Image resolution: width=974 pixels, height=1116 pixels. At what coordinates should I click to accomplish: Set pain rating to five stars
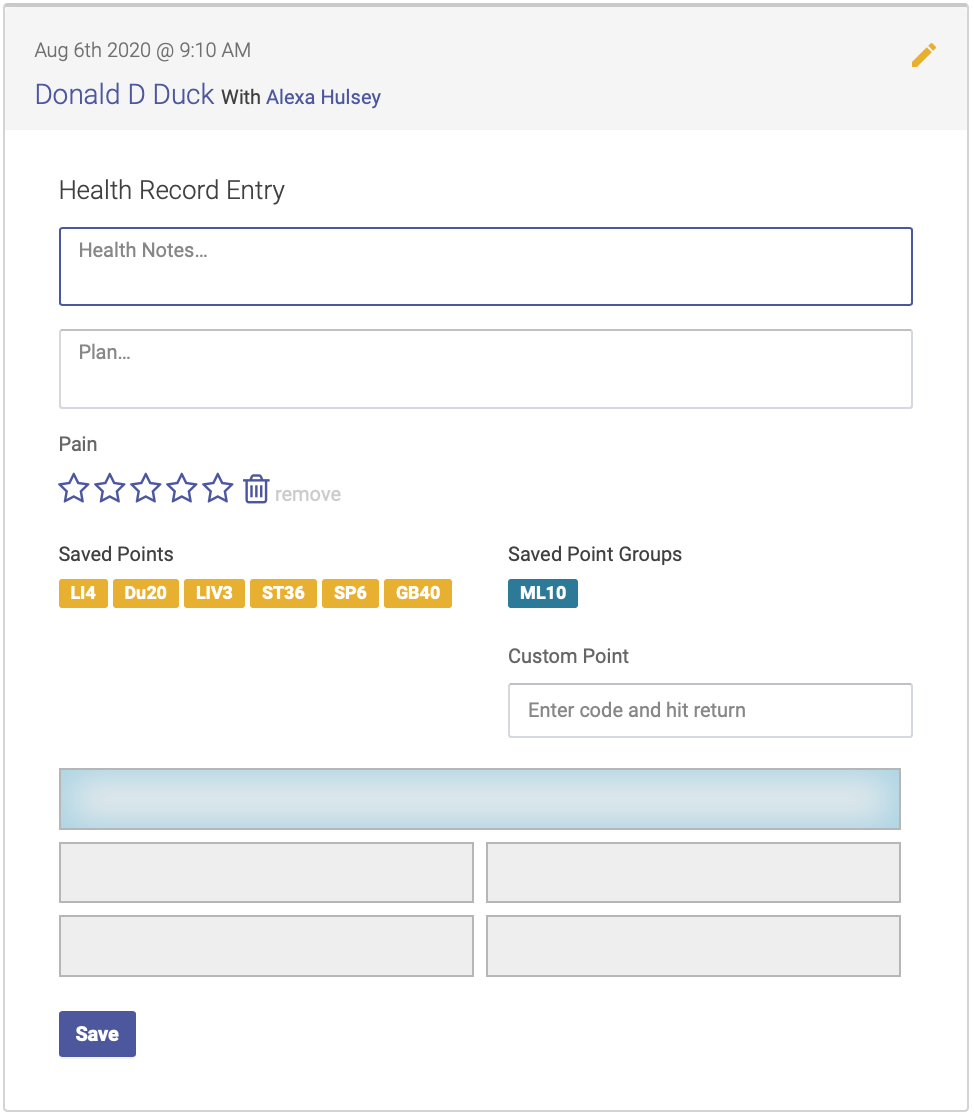tap(218, 488)
